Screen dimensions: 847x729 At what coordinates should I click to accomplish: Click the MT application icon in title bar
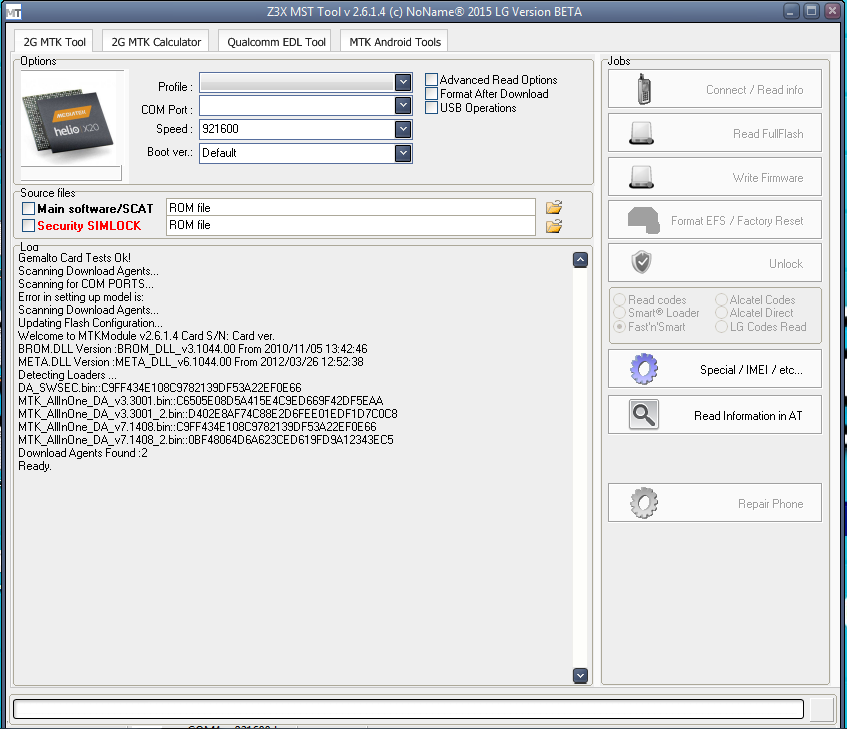click(x=13, y=11)
